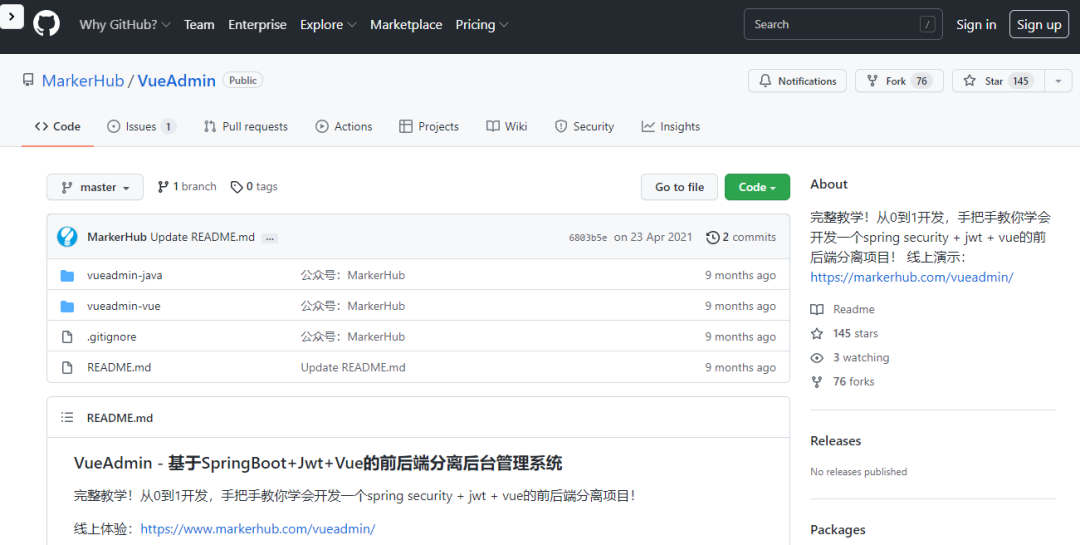Click the branch icon next to 1 branch
1080x545 pixels.
pos(163,187)
